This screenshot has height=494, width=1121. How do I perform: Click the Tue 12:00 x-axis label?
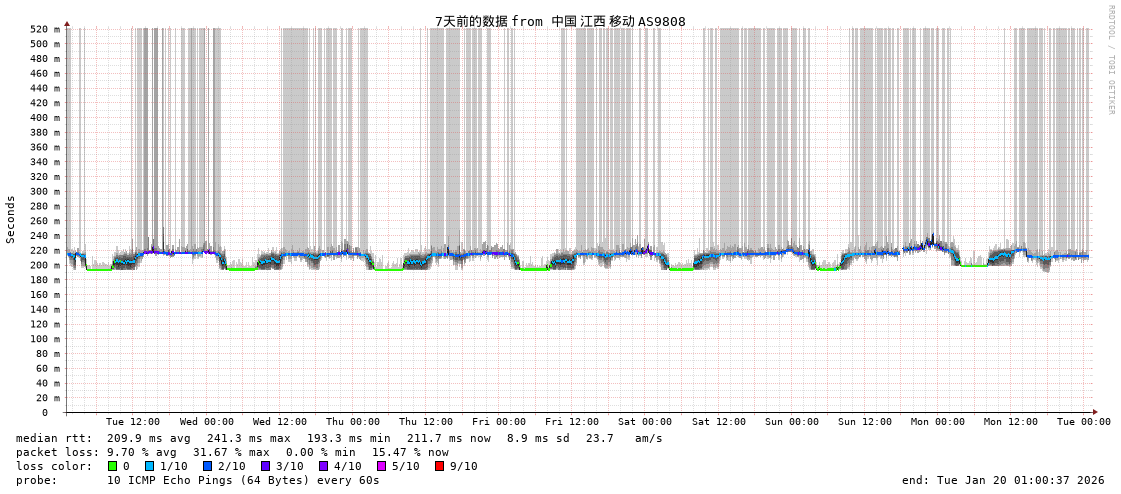coord(133,422)
